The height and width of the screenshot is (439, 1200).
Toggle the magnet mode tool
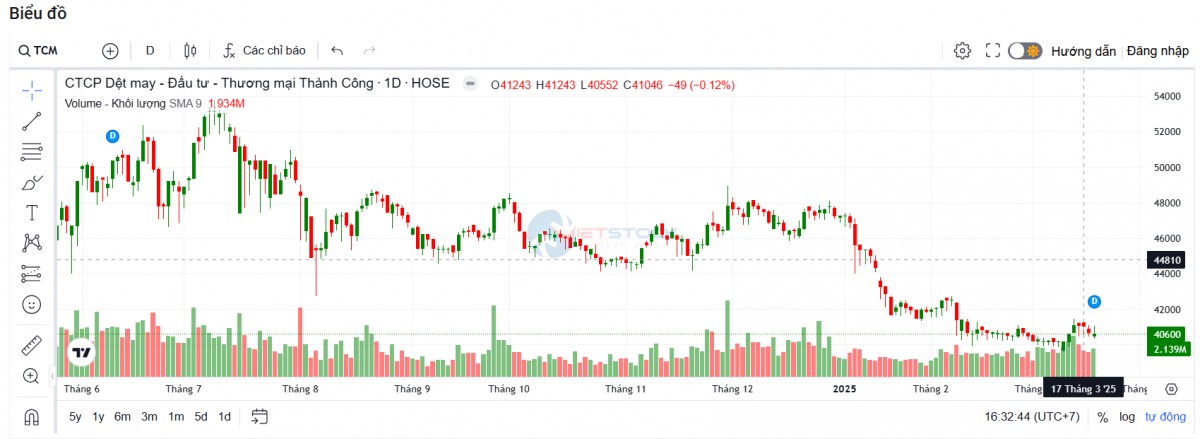point(32,417)
